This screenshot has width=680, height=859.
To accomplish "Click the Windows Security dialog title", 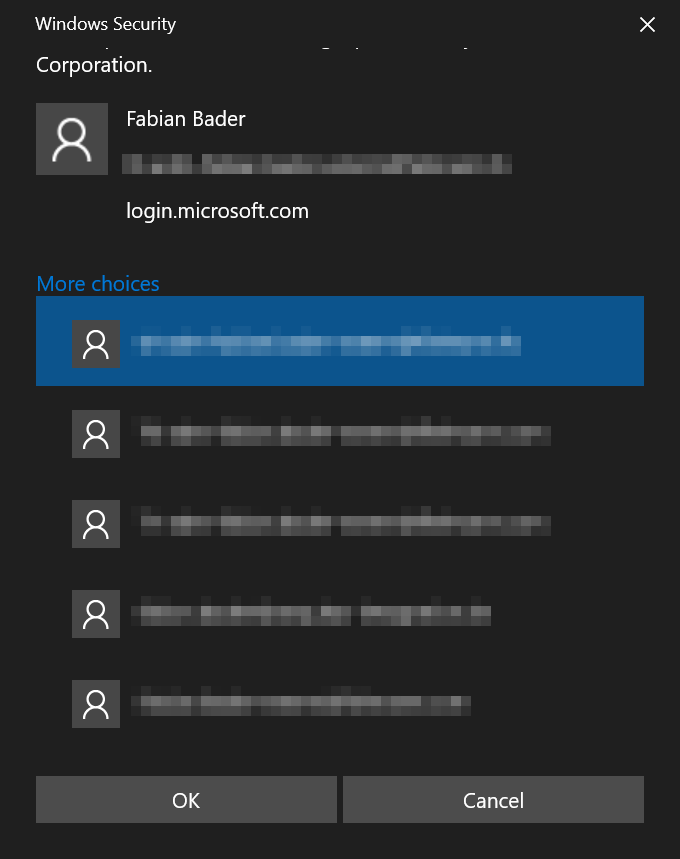I will [105, 24].
